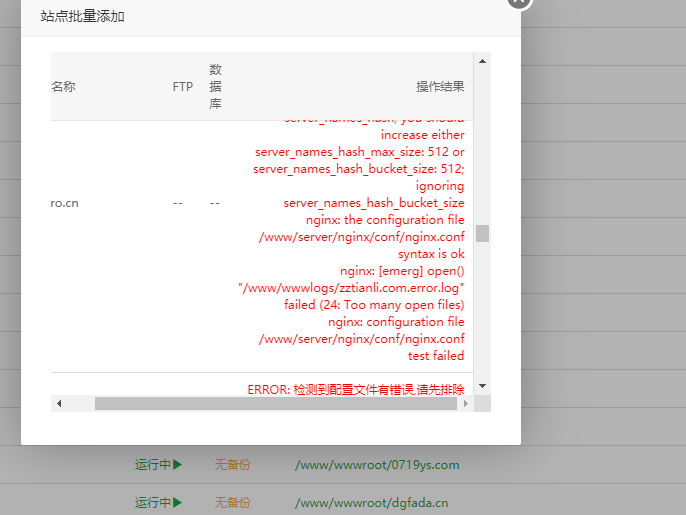Click the FTP column header
Screen dimensions: 686x515
point(182,87)
